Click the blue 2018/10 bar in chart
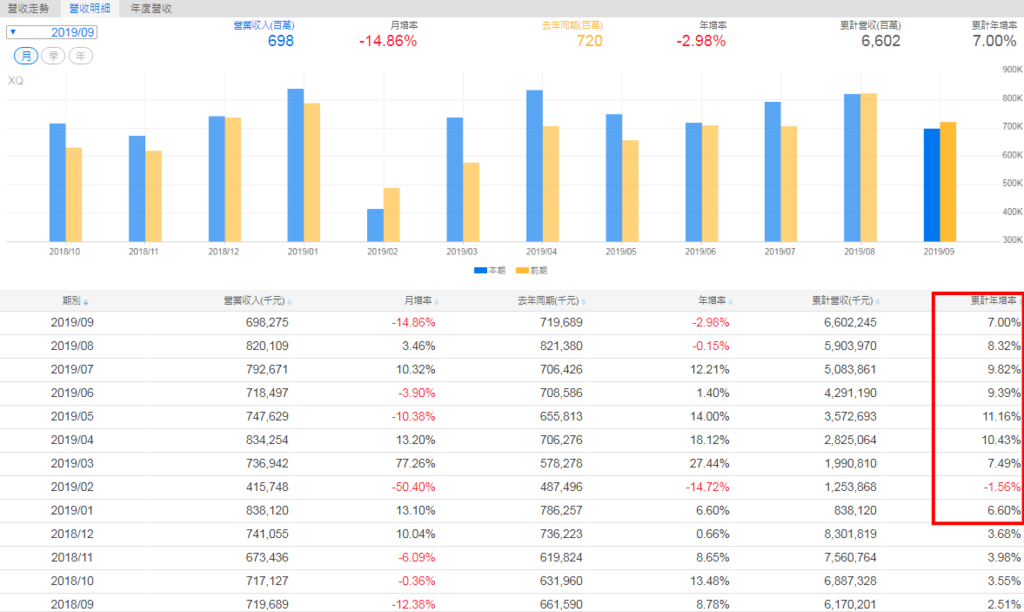Screen dimensions: 1024x612 pyautogui.click(x=57, y=183)
